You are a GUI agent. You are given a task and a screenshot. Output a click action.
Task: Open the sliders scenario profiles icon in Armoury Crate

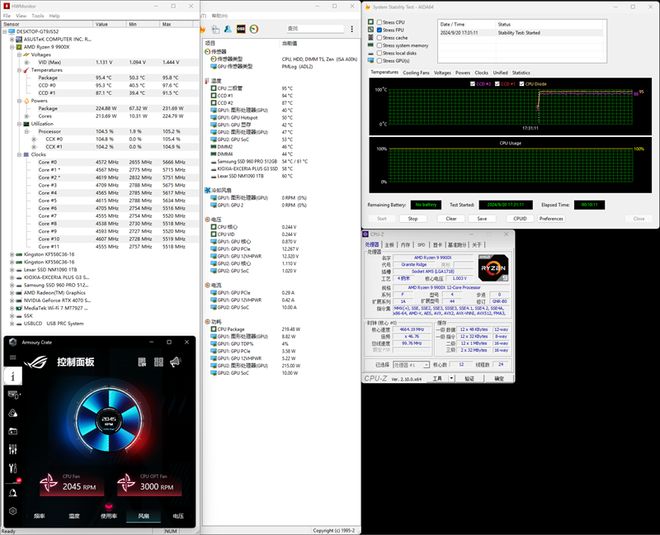pos(13,450)
